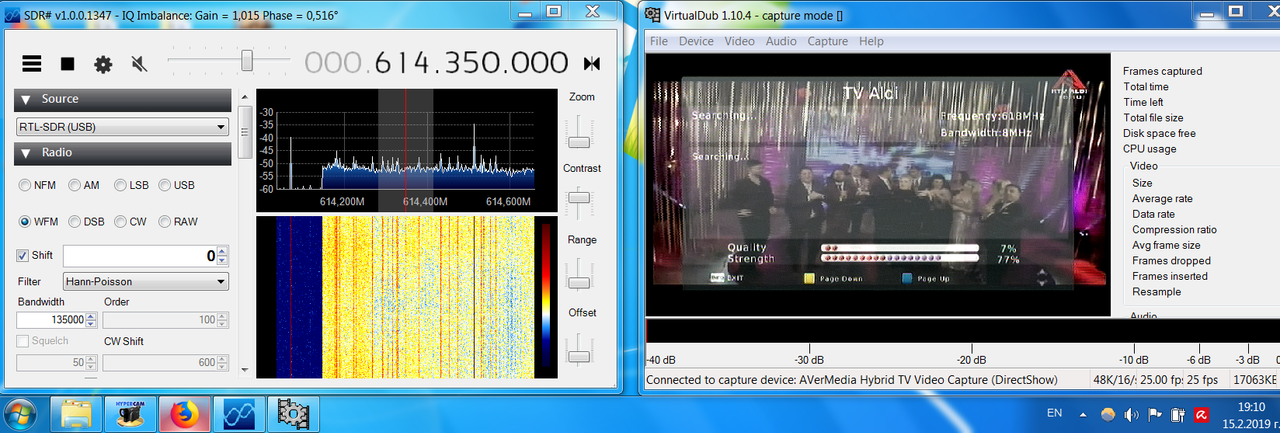The image size is (1280, 433).
Task: Stop the SDR# radio with the stop button
Action: [67, 64]
